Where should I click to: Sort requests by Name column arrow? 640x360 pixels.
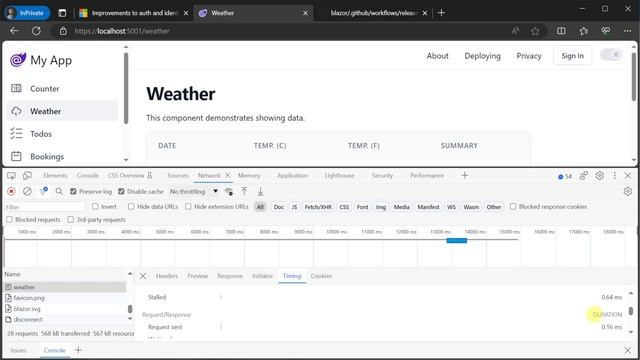[x=130, y=274]
